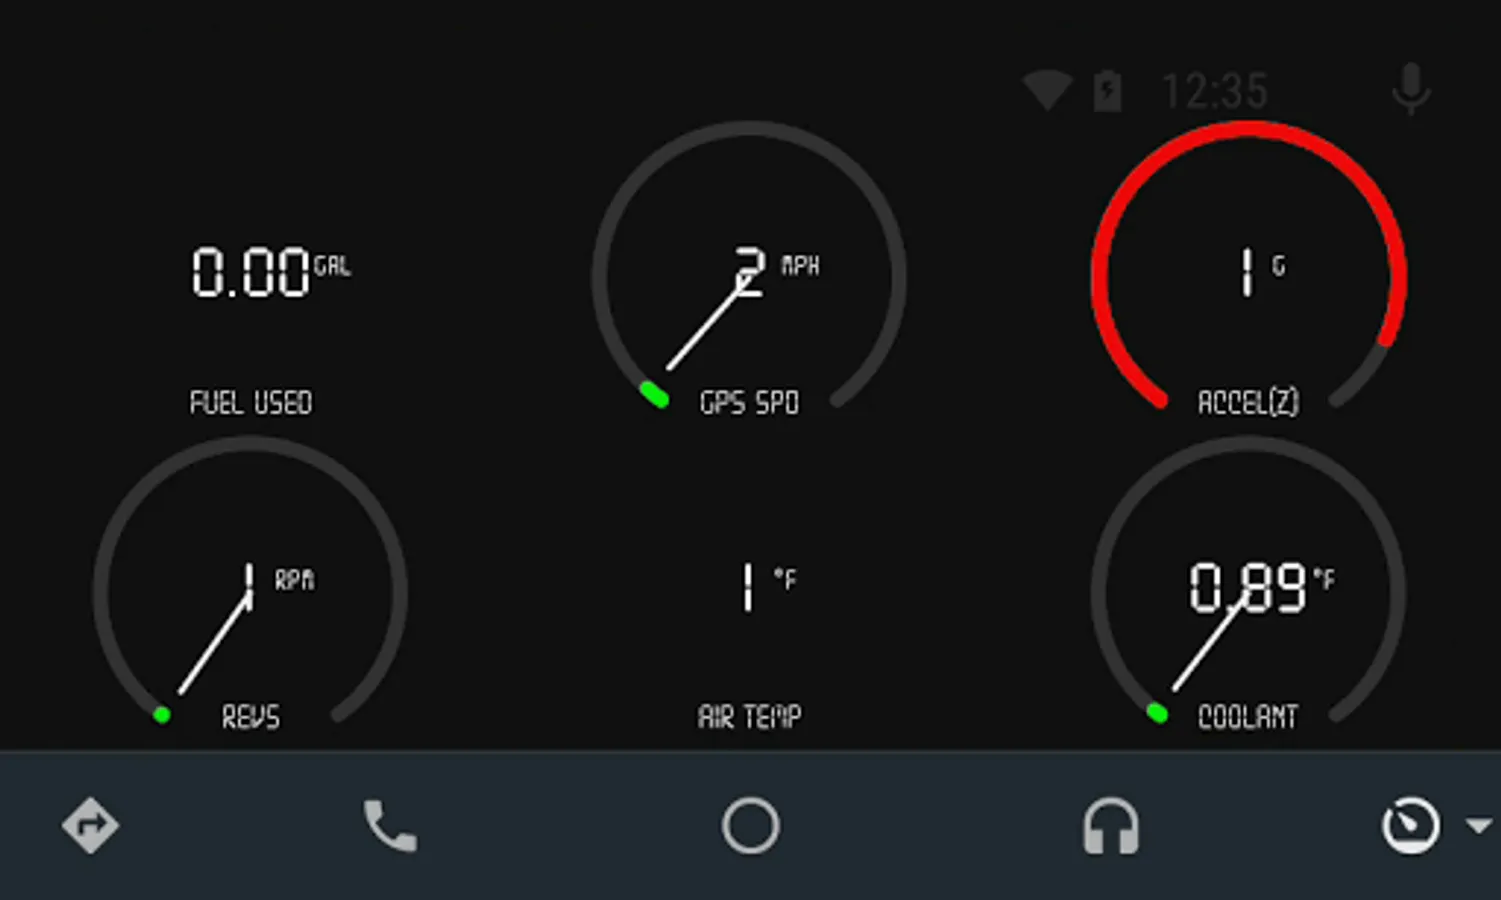Tap the 12:35 clock display
The image size is (1501, 900).
point(1214,91)
